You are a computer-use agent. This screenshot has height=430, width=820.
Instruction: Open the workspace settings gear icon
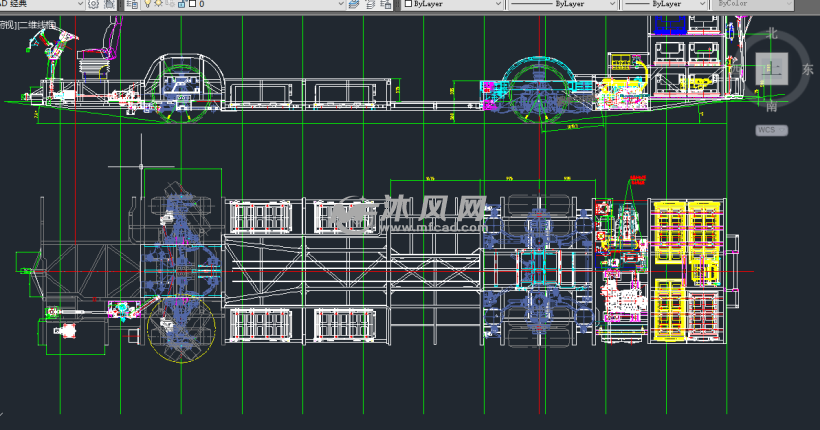[x=93, y=4]
